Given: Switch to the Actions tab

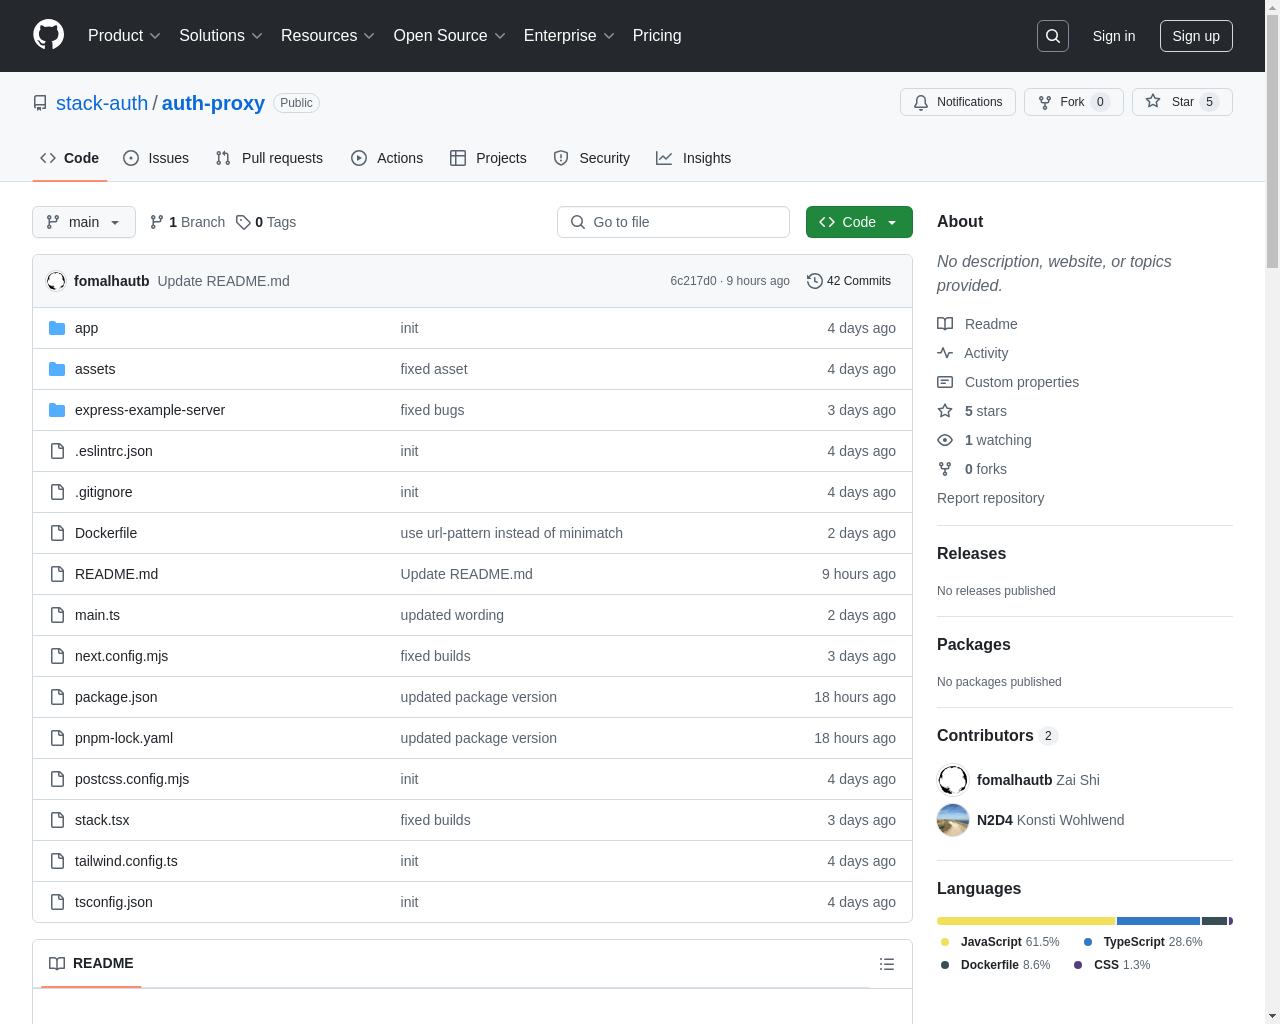Looking at the screenshot, I should click(x=387, y=158).
